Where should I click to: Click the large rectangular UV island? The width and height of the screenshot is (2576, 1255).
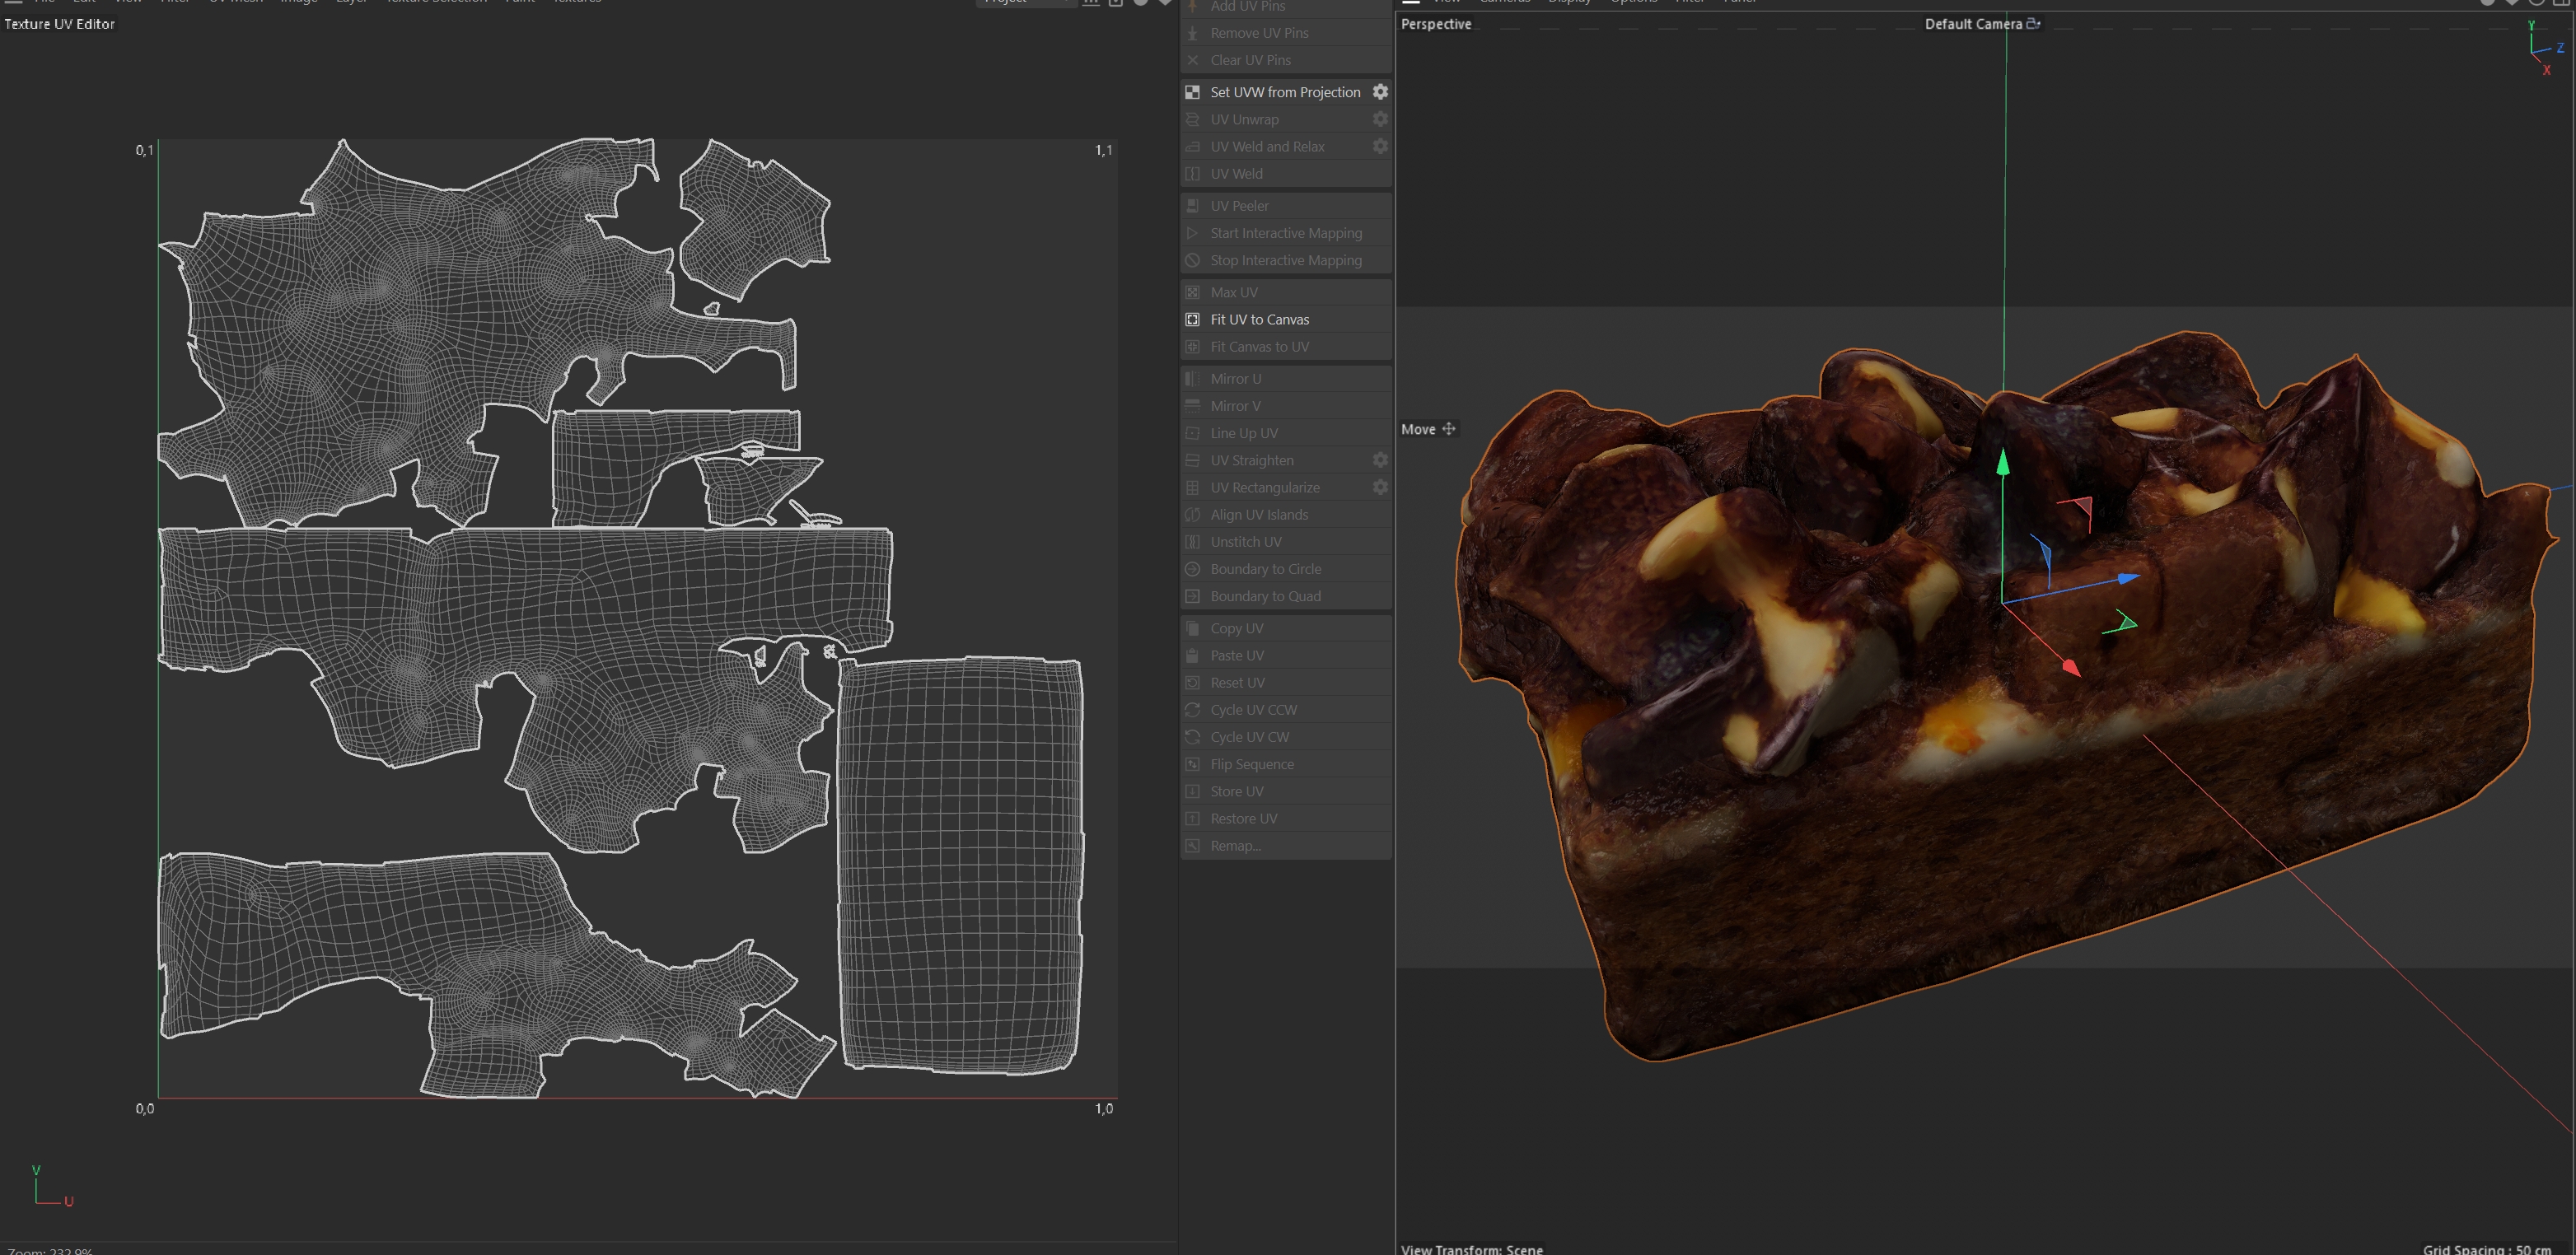click(x=960, y=865)
